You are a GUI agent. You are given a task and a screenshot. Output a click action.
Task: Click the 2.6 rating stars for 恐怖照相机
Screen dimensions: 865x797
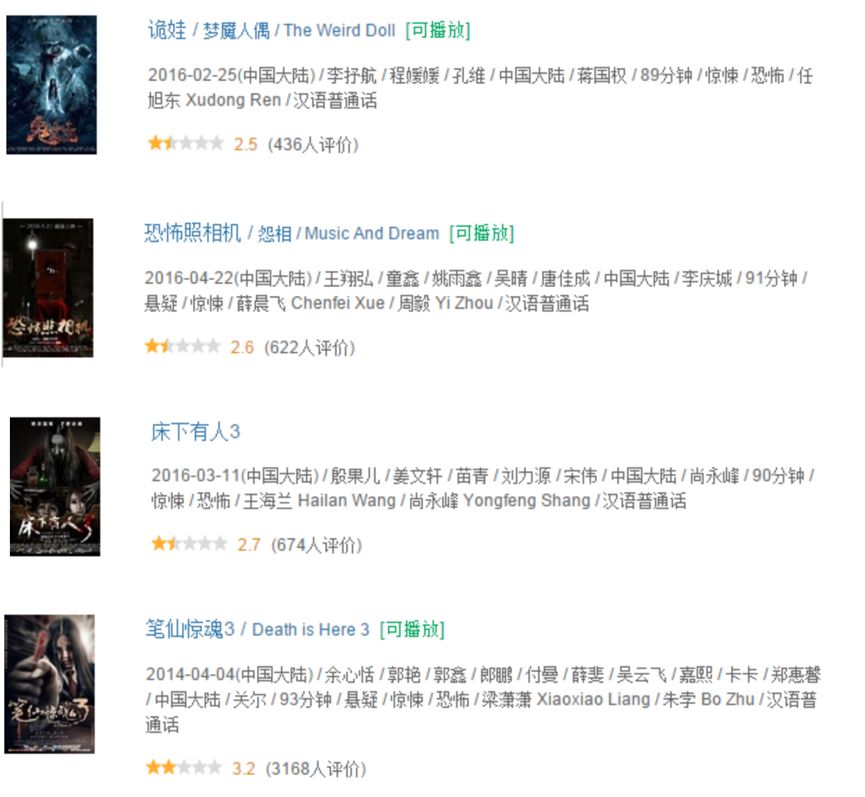pyautogui.click(x=182, y=346)
